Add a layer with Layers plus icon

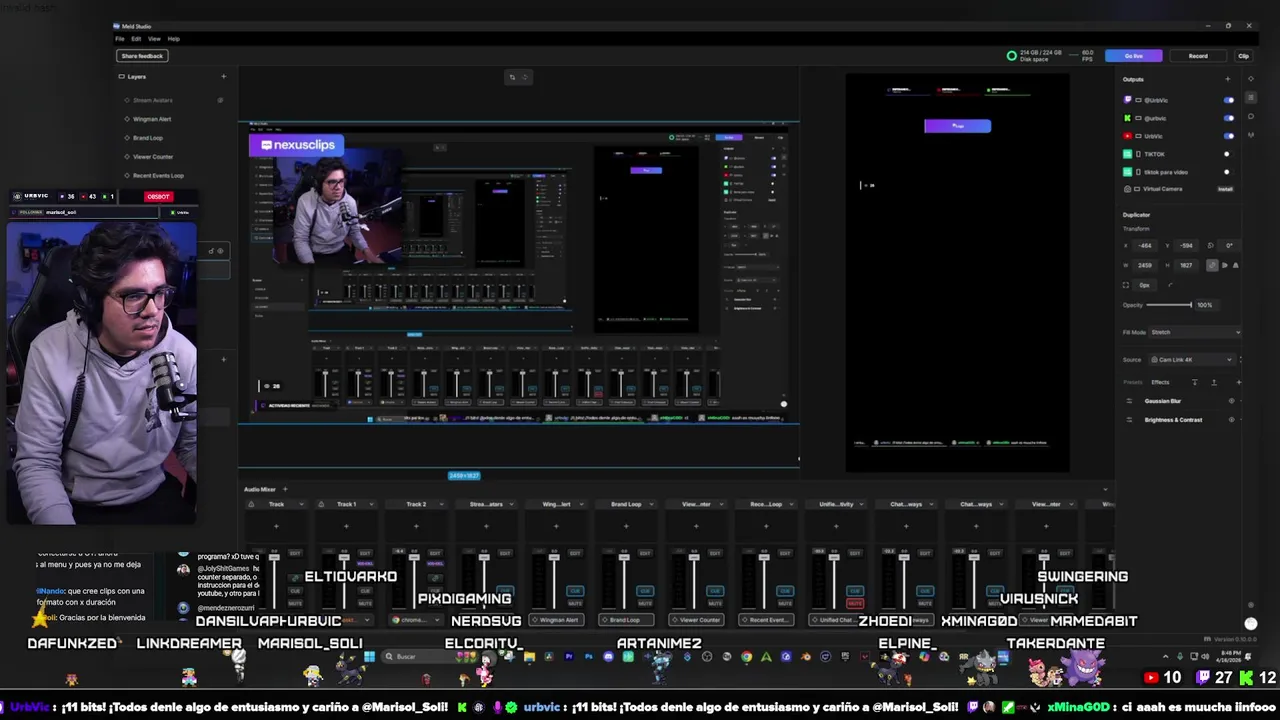tap(223, 76)
